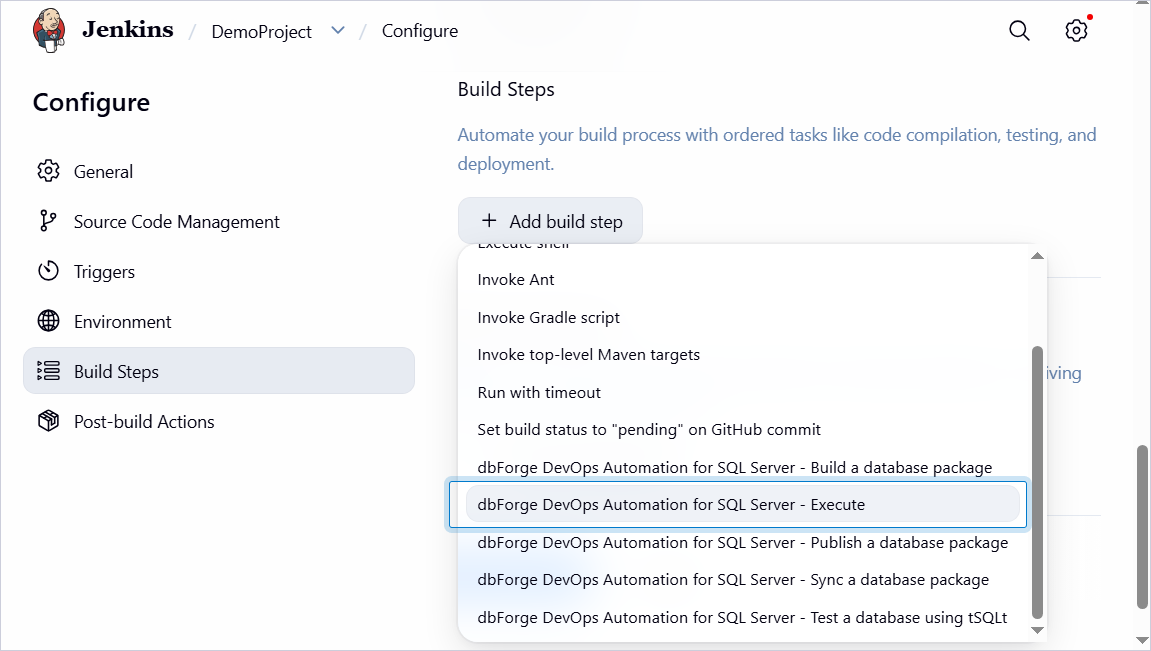The width and height of the screenshot is (1151, 651).
Task: Select Invoke Gradle script step
Action: pyautogui.click(x=743, y=317)
